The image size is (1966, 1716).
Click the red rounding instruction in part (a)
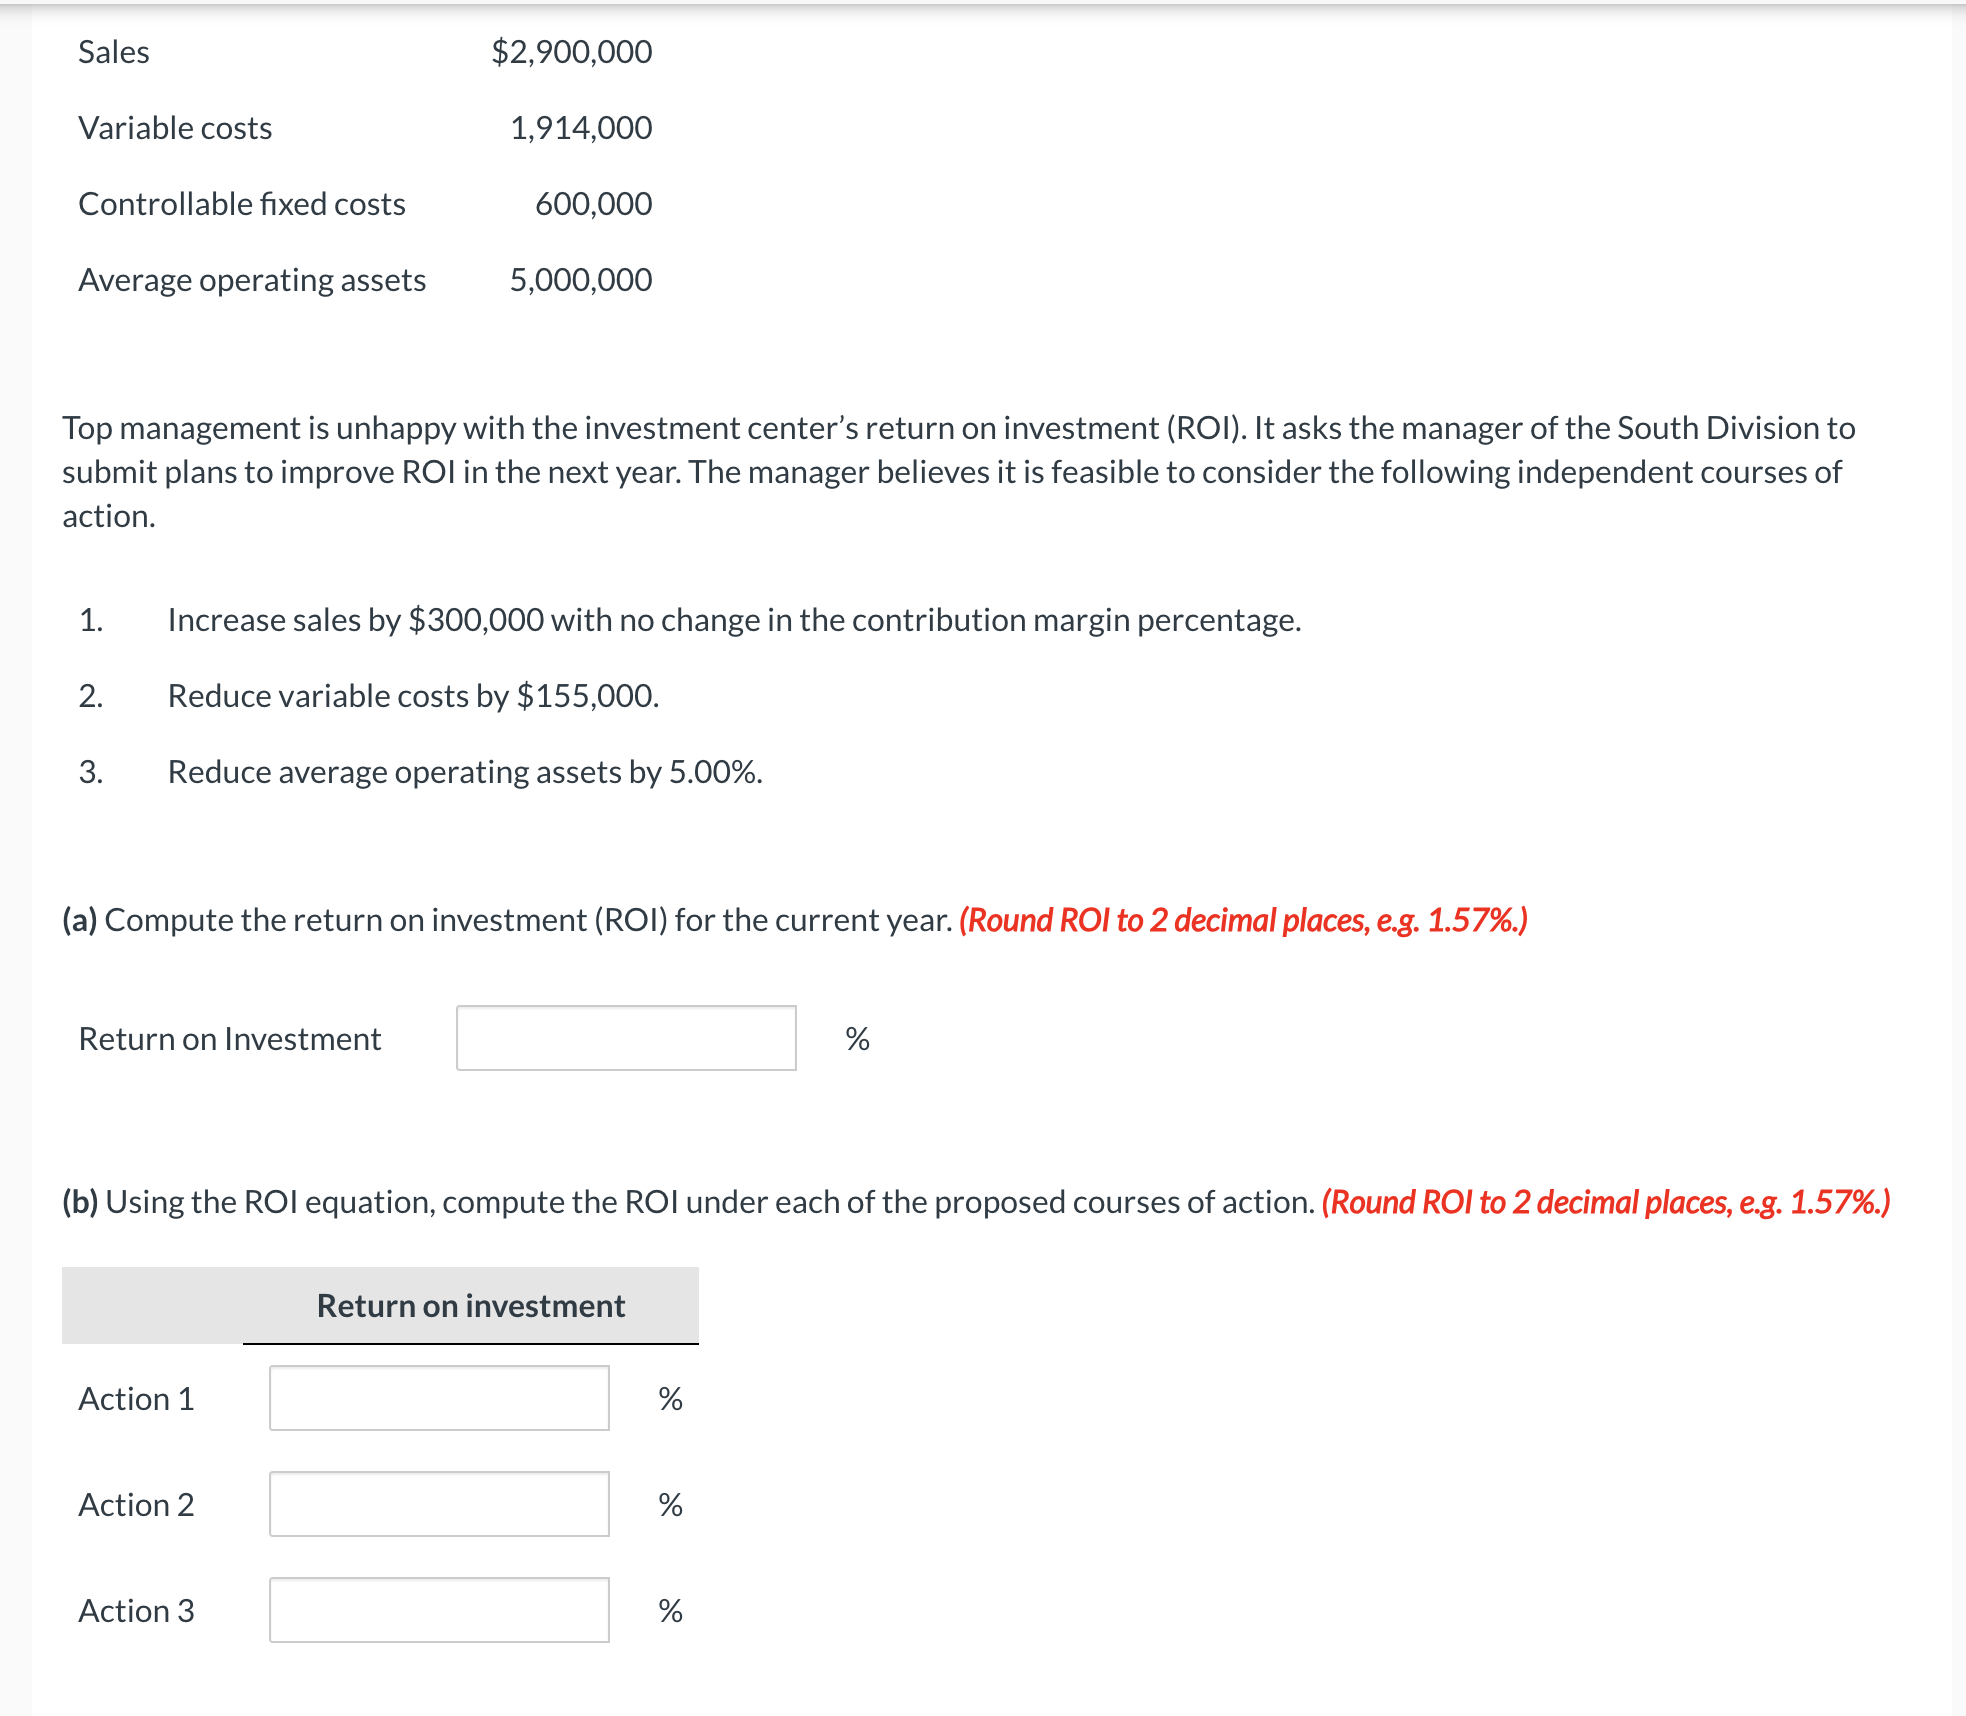coord(1242,920)
